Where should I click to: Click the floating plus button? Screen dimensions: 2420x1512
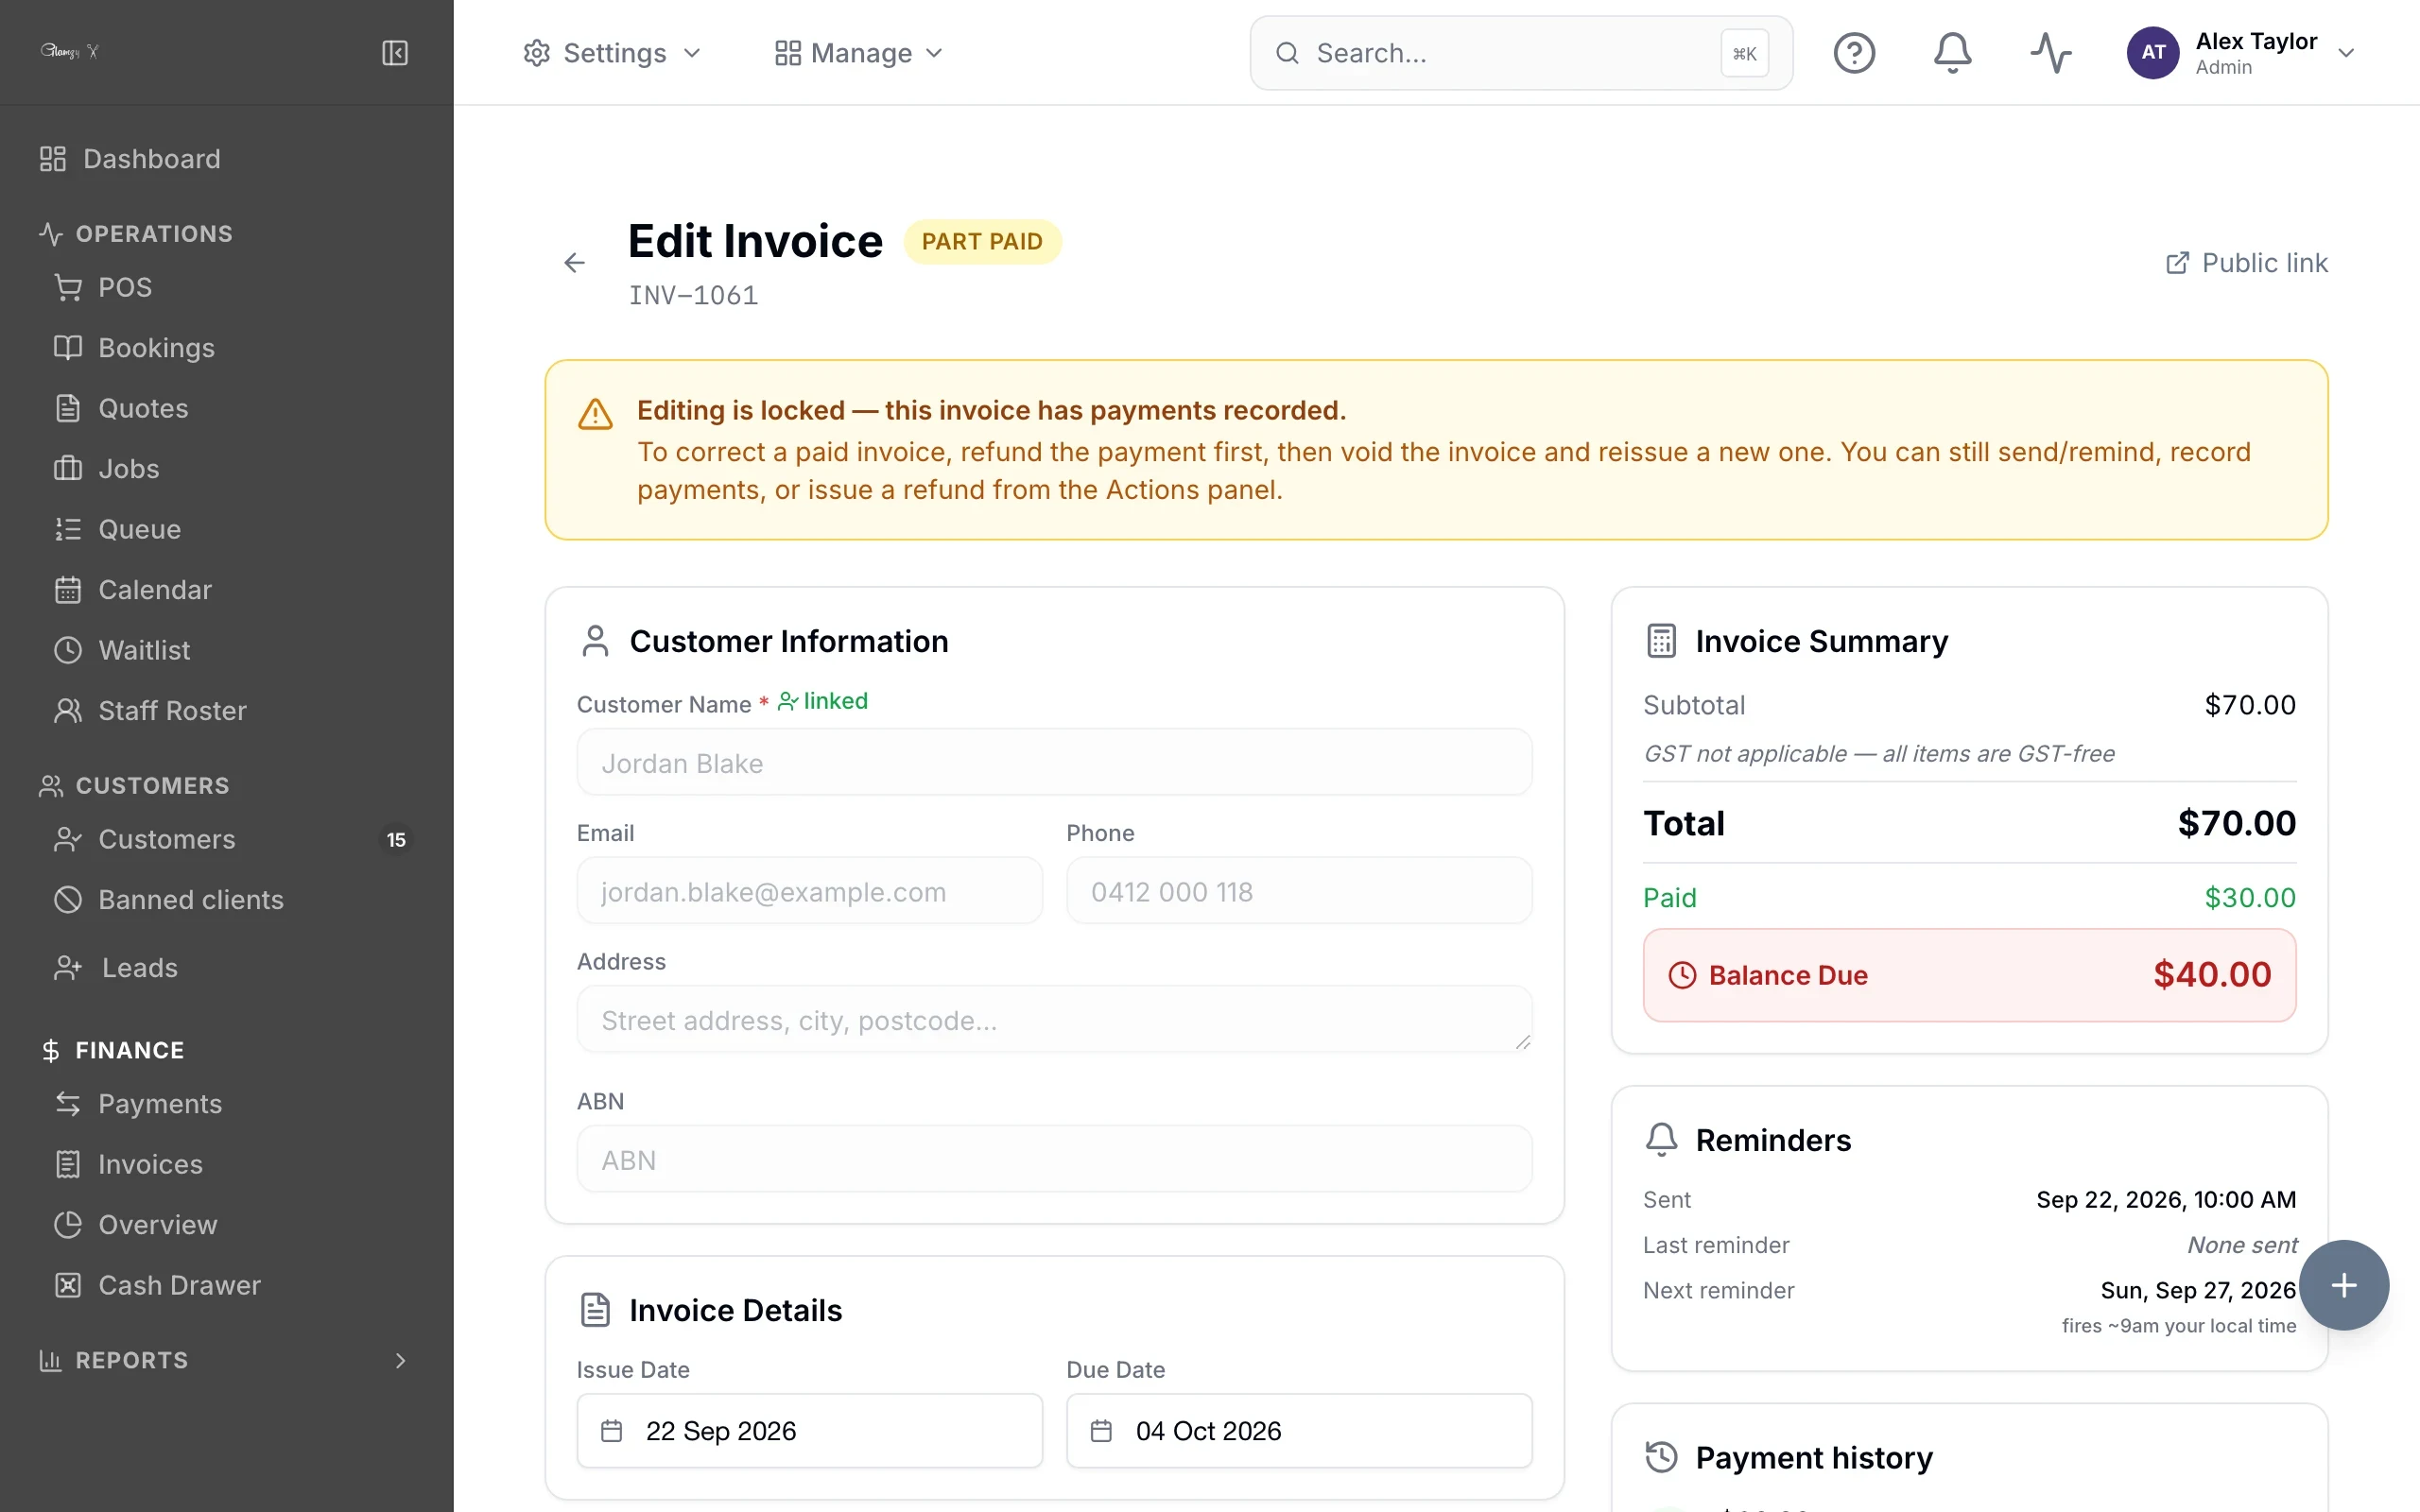[x=2343, y=1285]
